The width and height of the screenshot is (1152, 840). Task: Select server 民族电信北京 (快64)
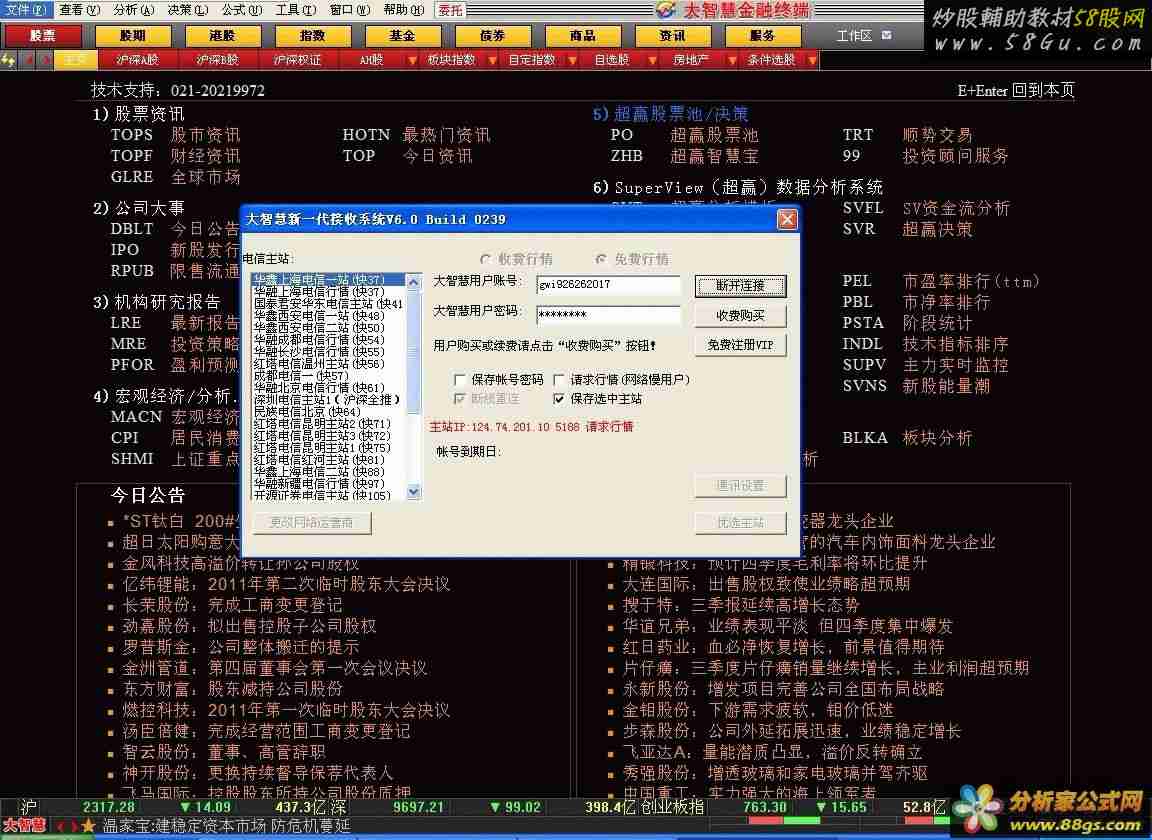click(307, 412)
